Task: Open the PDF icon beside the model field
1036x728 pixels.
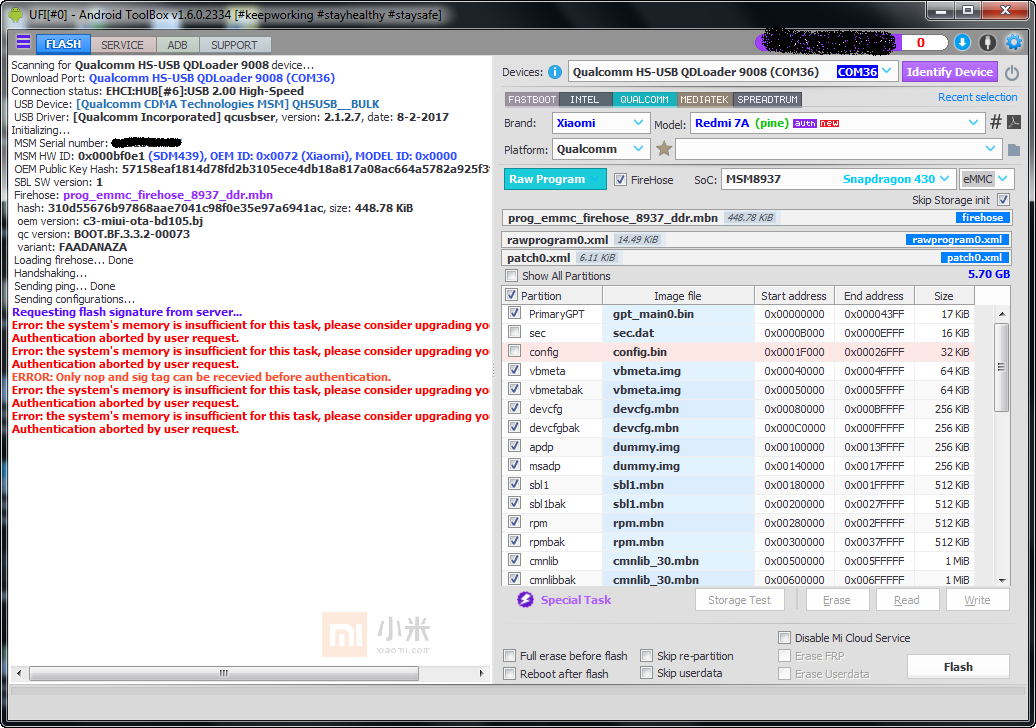Action: tap(1013, 123)
